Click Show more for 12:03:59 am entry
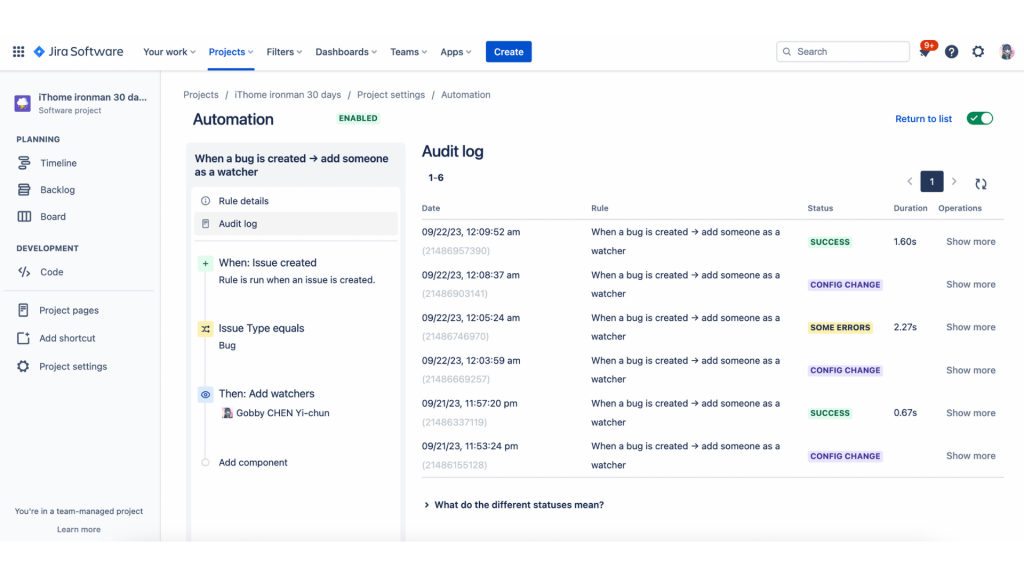 point(970,370)
